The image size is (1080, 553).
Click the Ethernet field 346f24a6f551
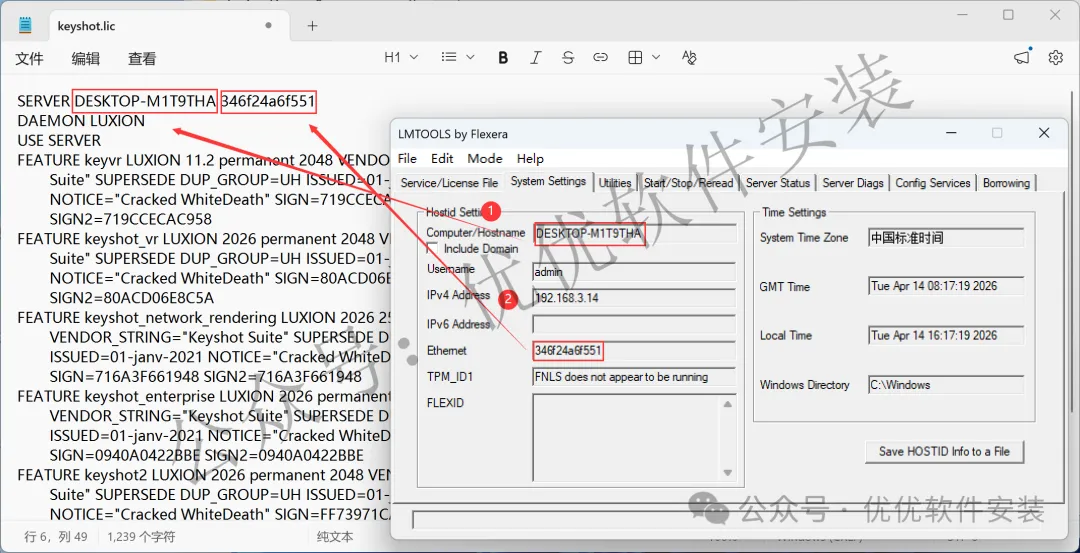click(634, 351)
